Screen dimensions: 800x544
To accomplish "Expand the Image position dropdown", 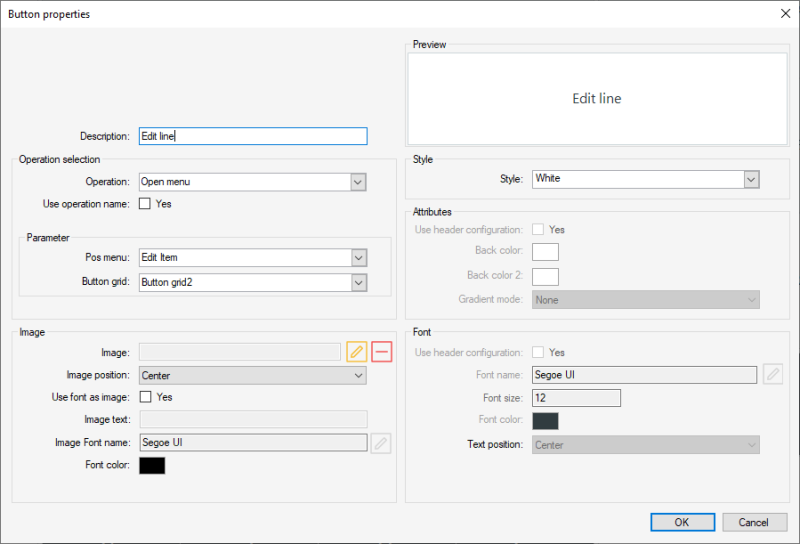I will pyautogui.click(x=253, y=376).
